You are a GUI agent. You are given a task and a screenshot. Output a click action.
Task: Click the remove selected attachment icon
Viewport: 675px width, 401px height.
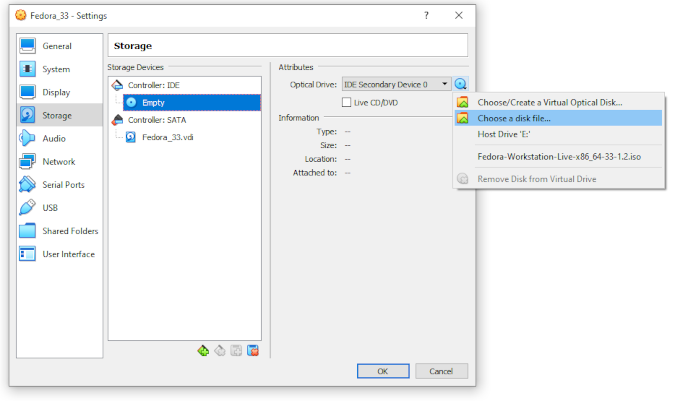(x=253, y=350)
